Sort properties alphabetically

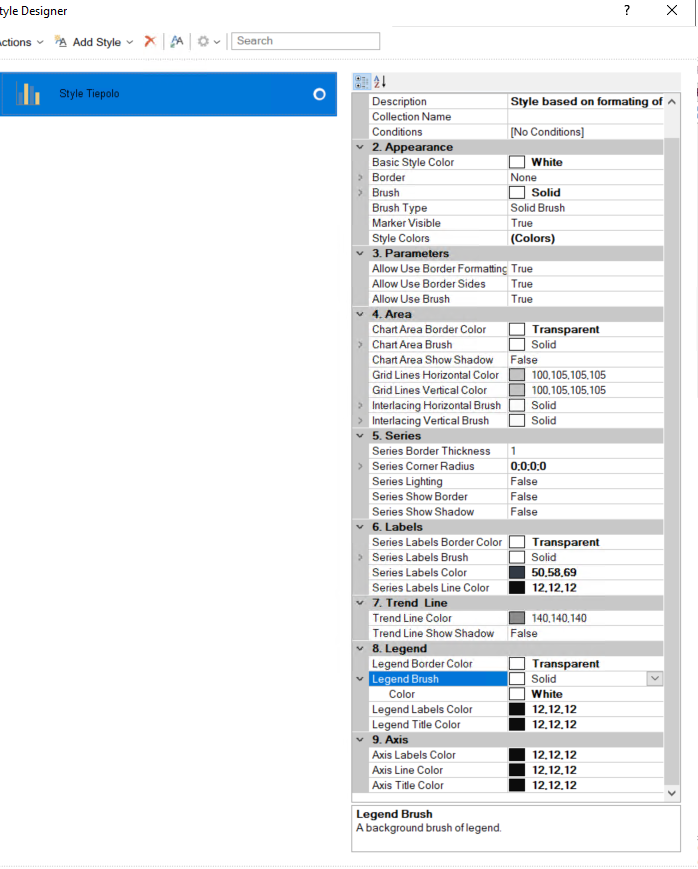[380, 82]
